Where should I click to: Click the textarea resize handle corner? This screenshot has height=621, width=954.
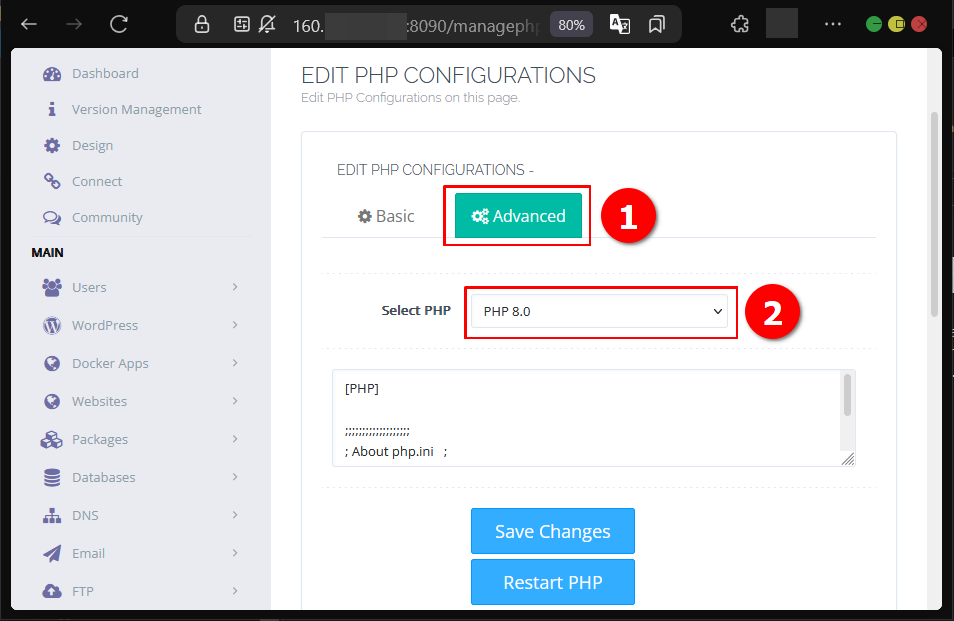coord(848,459)
